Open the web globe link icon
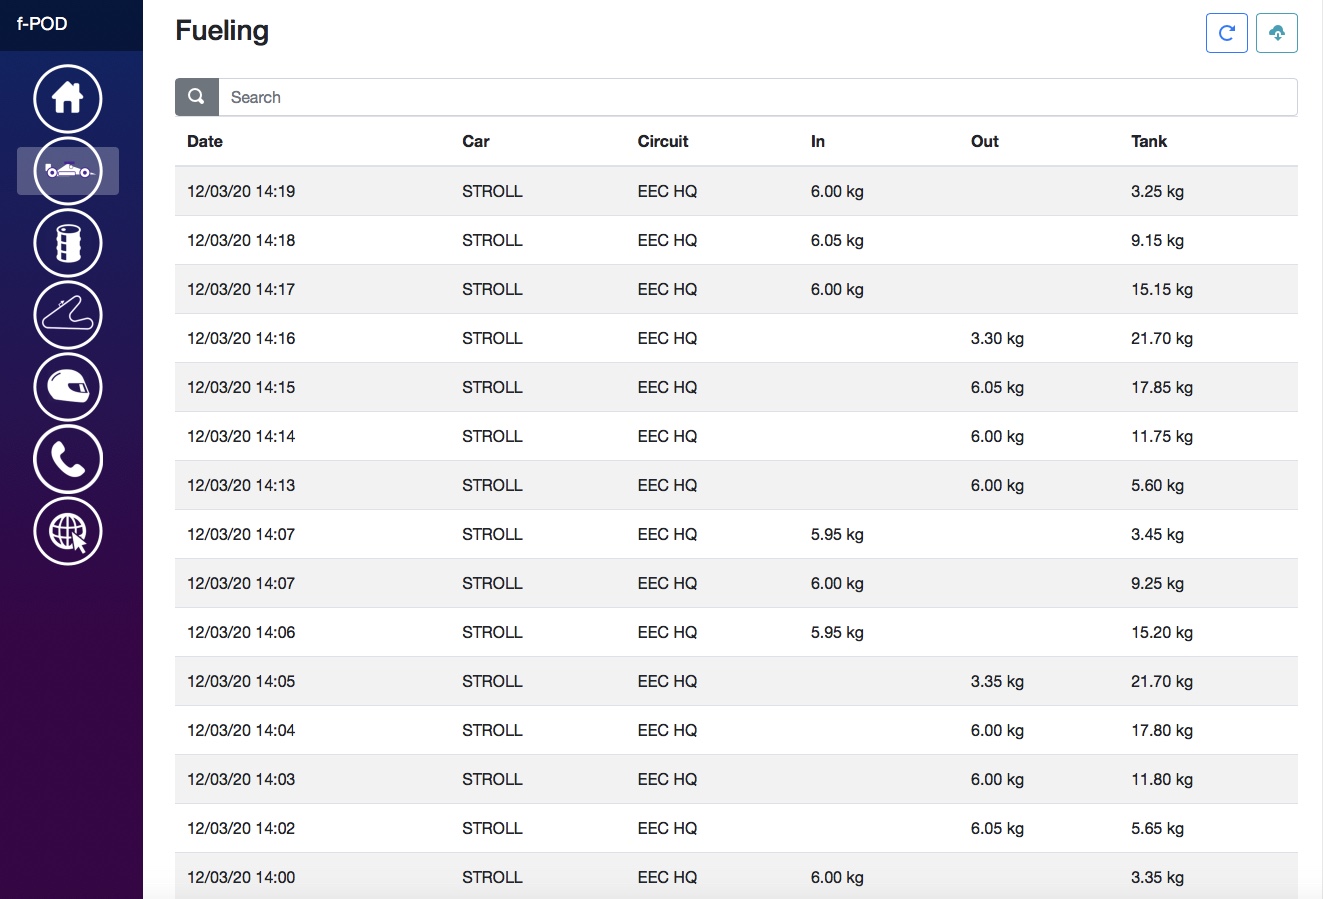The image size is (1323, 899). tap(68, 531)
